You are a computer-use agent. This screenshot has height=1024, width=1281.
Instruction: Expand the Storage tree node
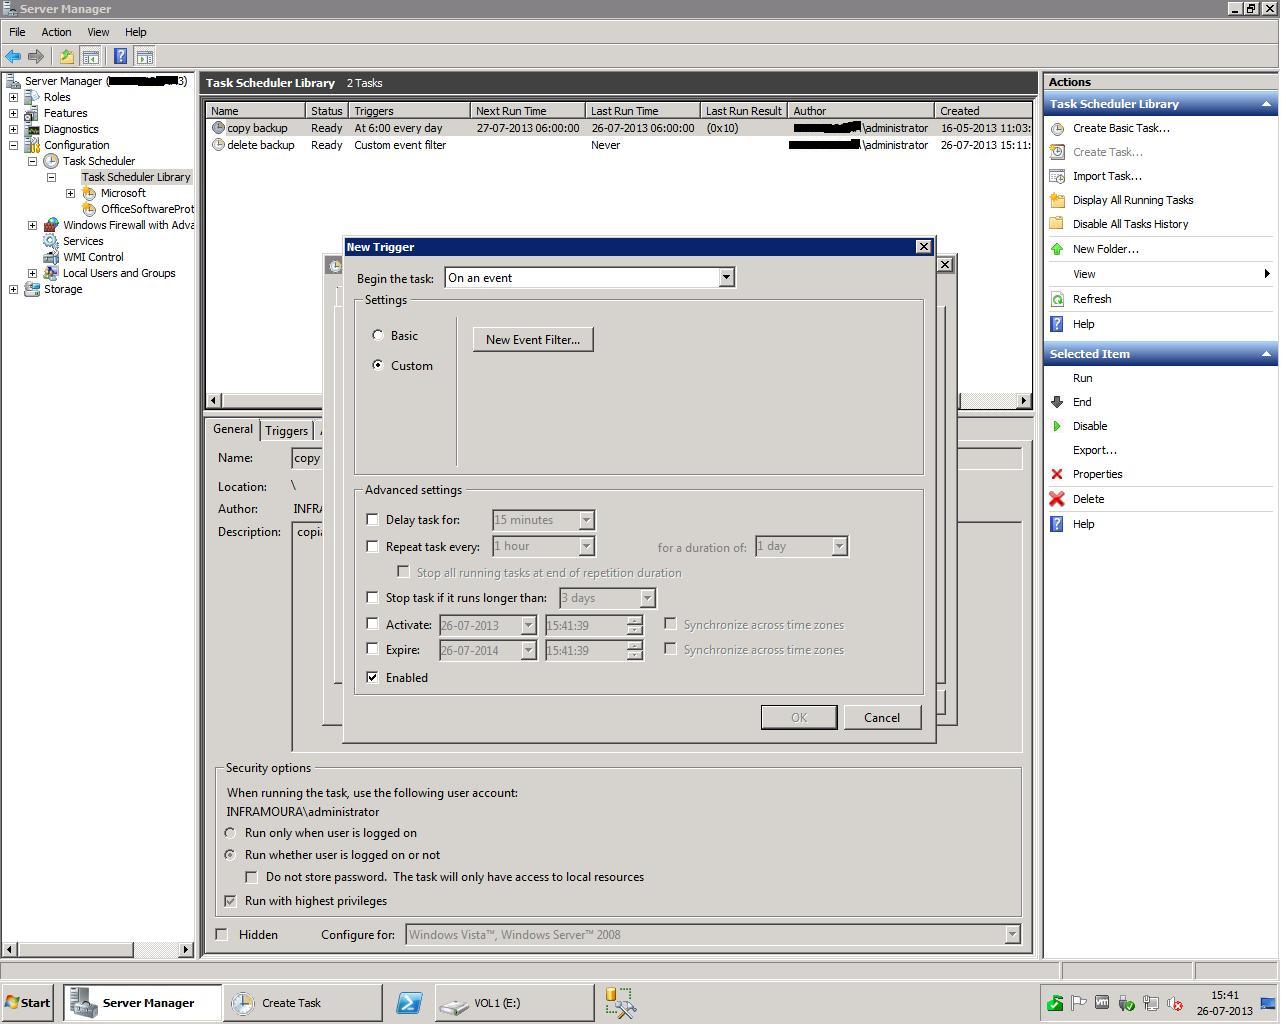(13, 289)
